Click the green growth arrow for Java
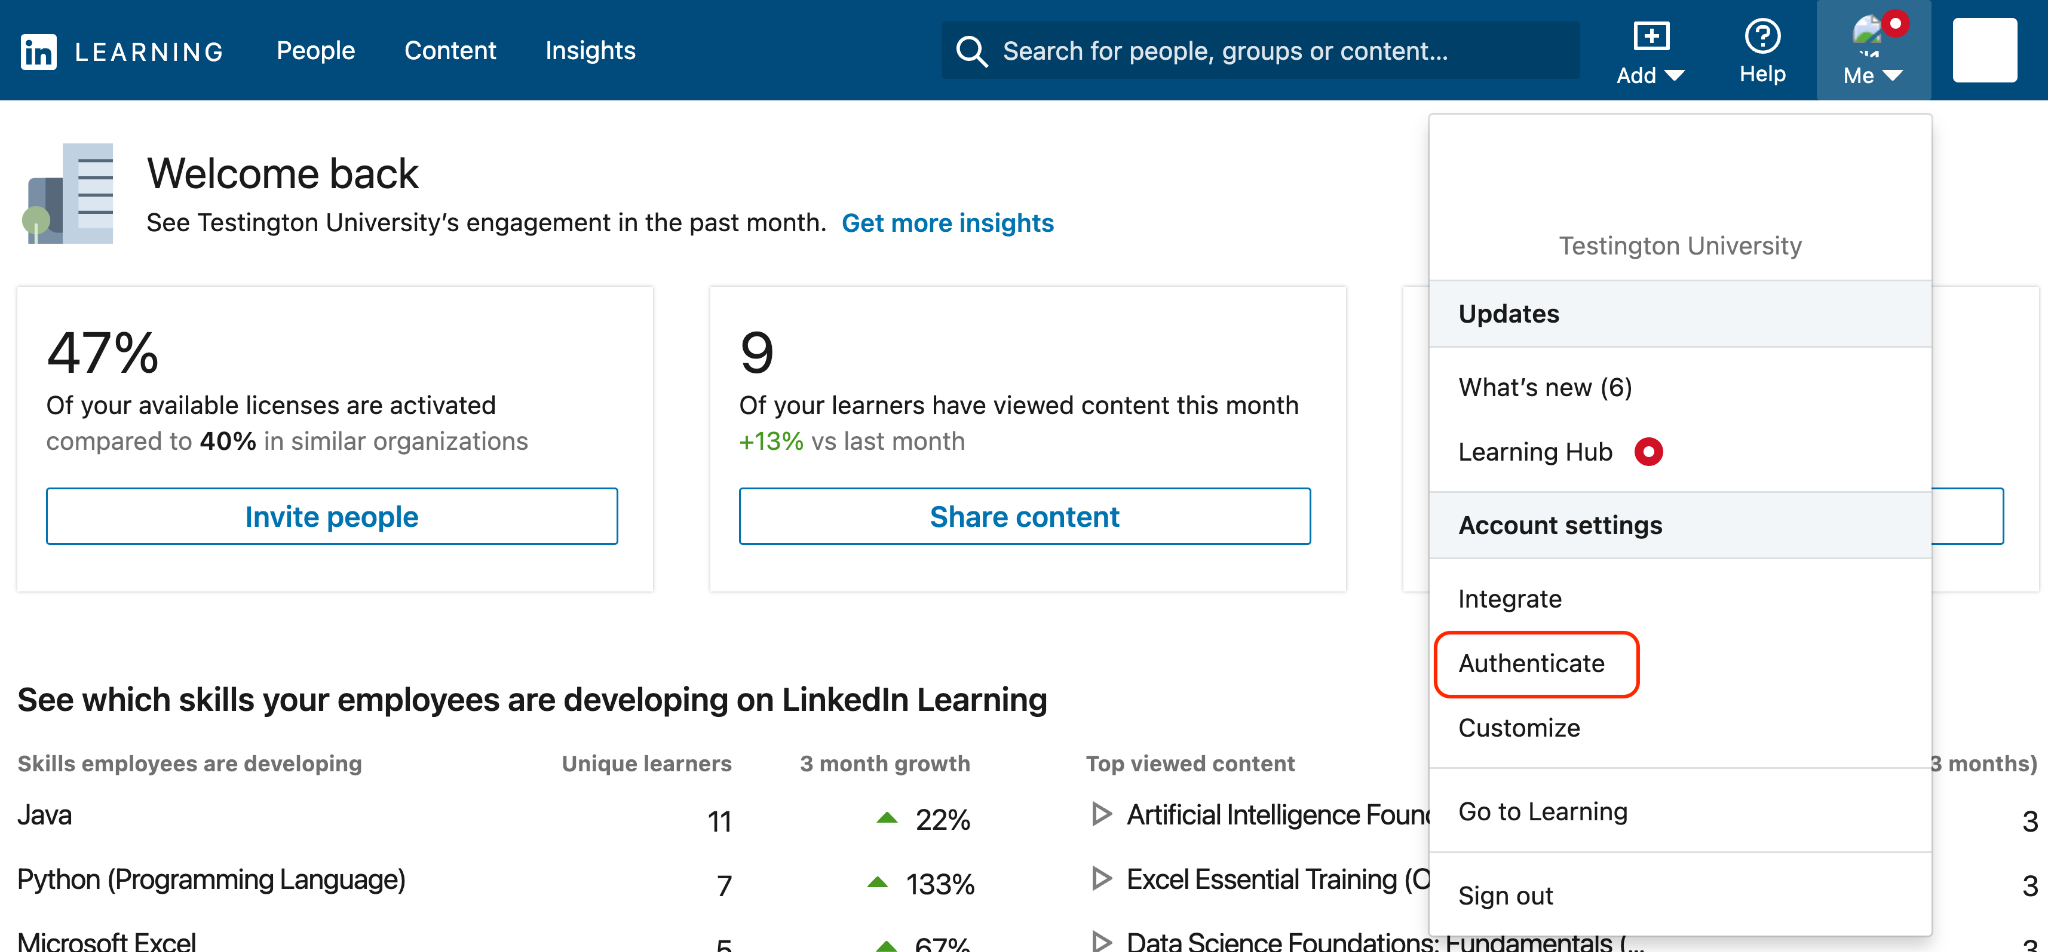 pyautogui.click(x=886, y=818)
